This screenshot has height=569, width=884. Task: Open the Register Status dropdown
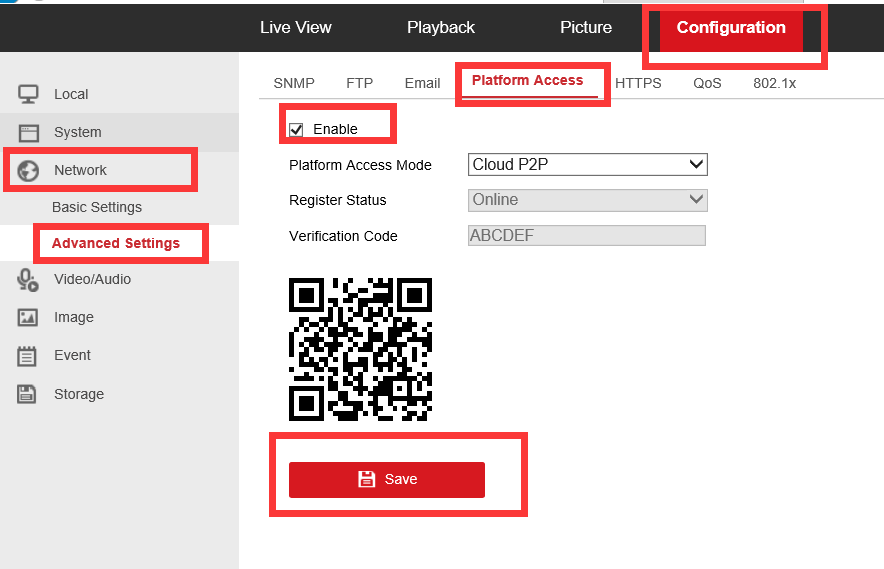tap(587, 200)
